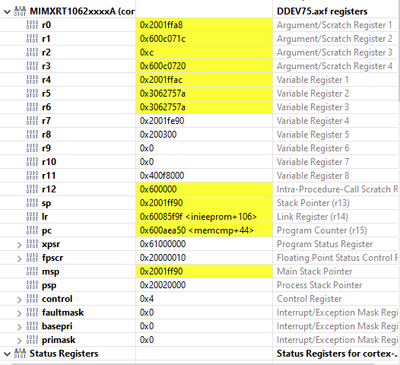Click the Status Registers for cortex description

click(337, 353)
